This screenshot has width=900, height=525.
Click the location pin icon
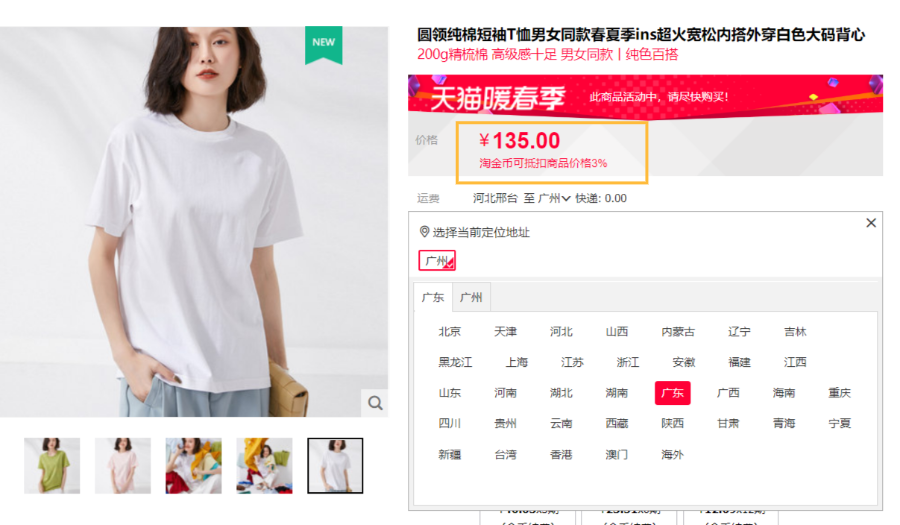point(424,232)
